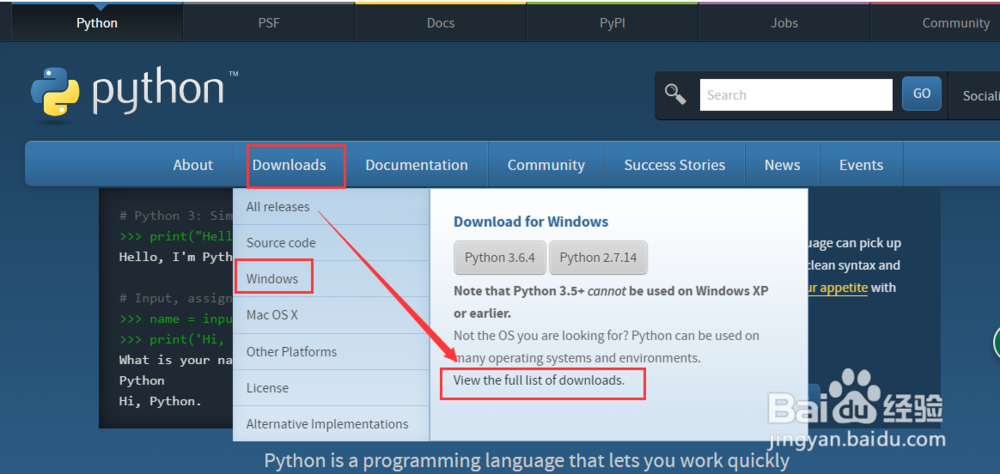Download Python 2.7.14 button
This screenshot has width=1000, height=474.
(598, 257)
